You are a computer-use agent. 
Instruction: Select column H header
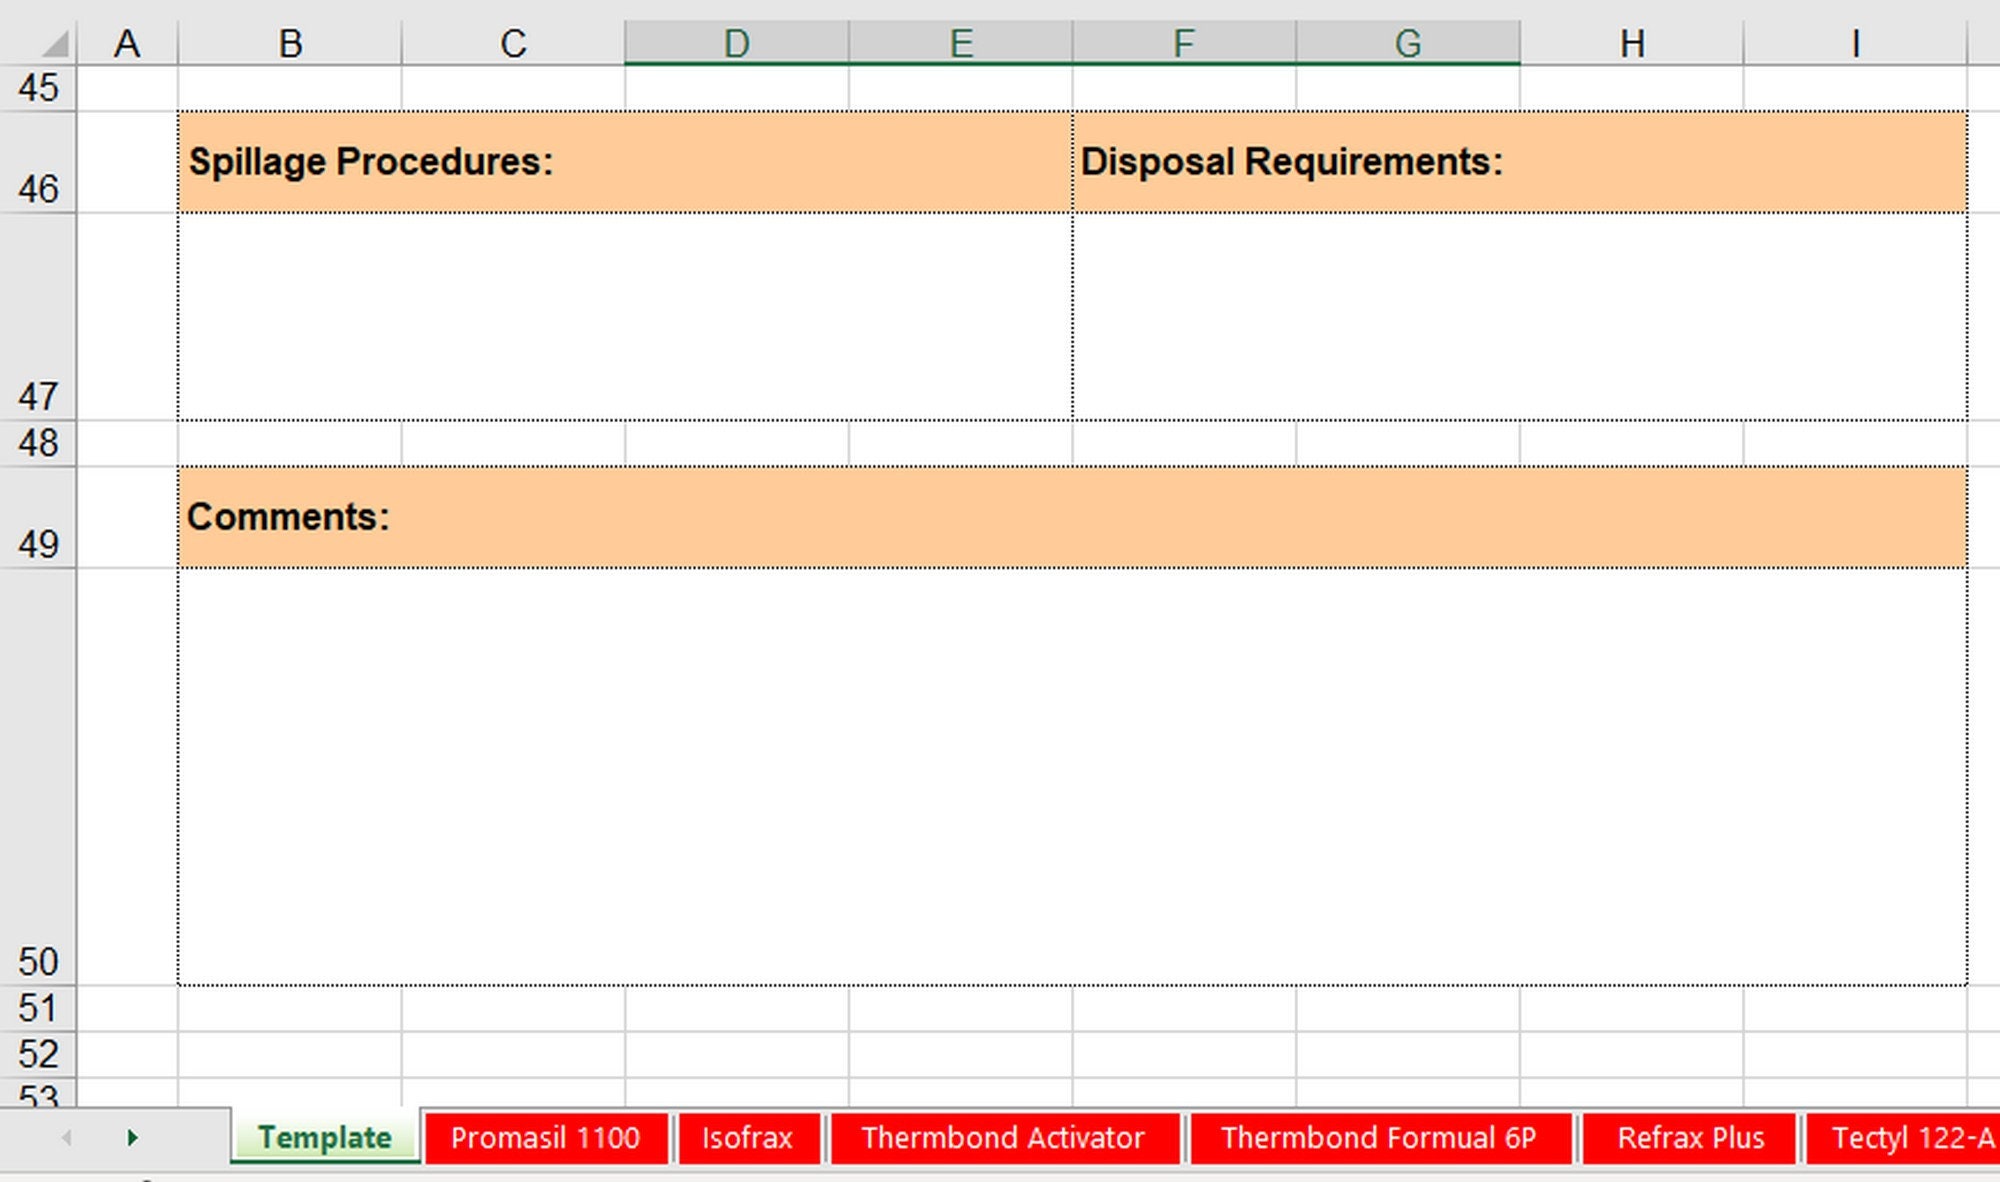[1632, 42]
